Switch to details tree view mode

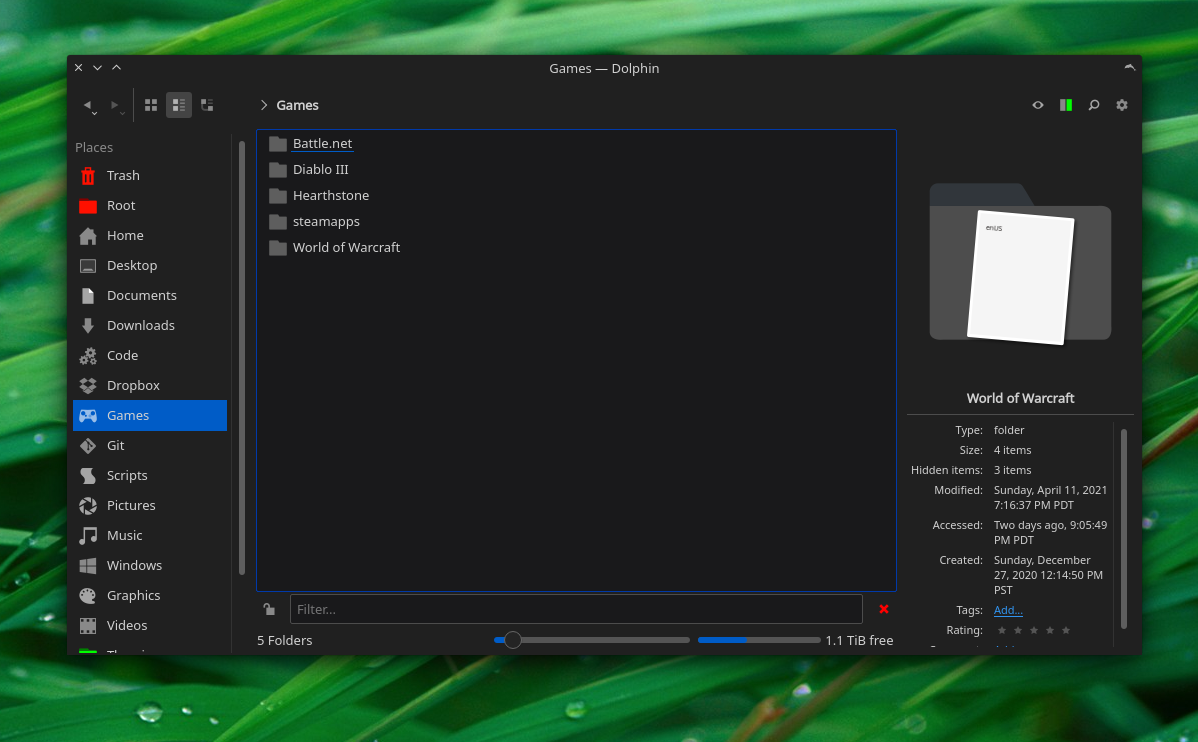(x=207, y=105)
